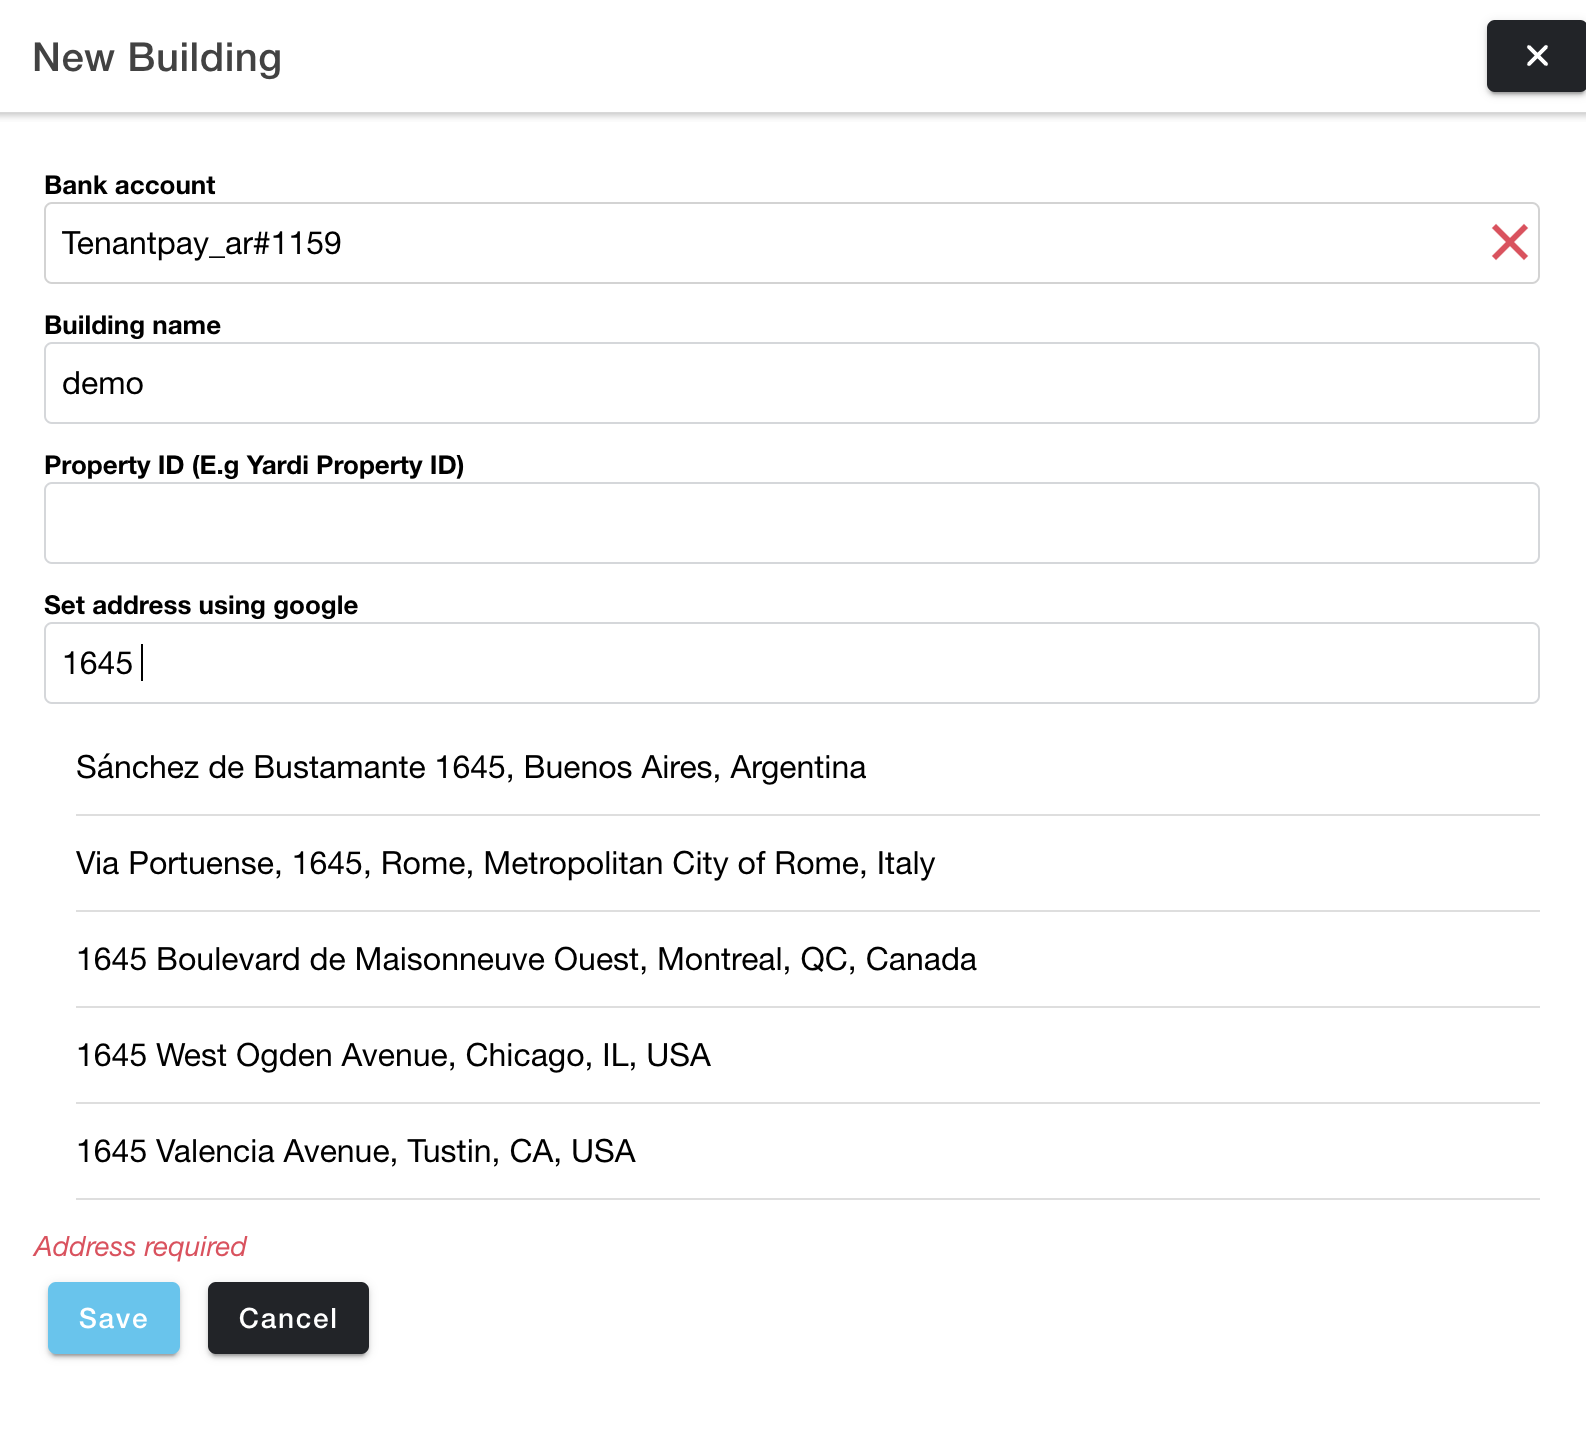
Task: Click the Bank account field showing Tenantpay_ar#1159
Action: [x=700, y=243]
